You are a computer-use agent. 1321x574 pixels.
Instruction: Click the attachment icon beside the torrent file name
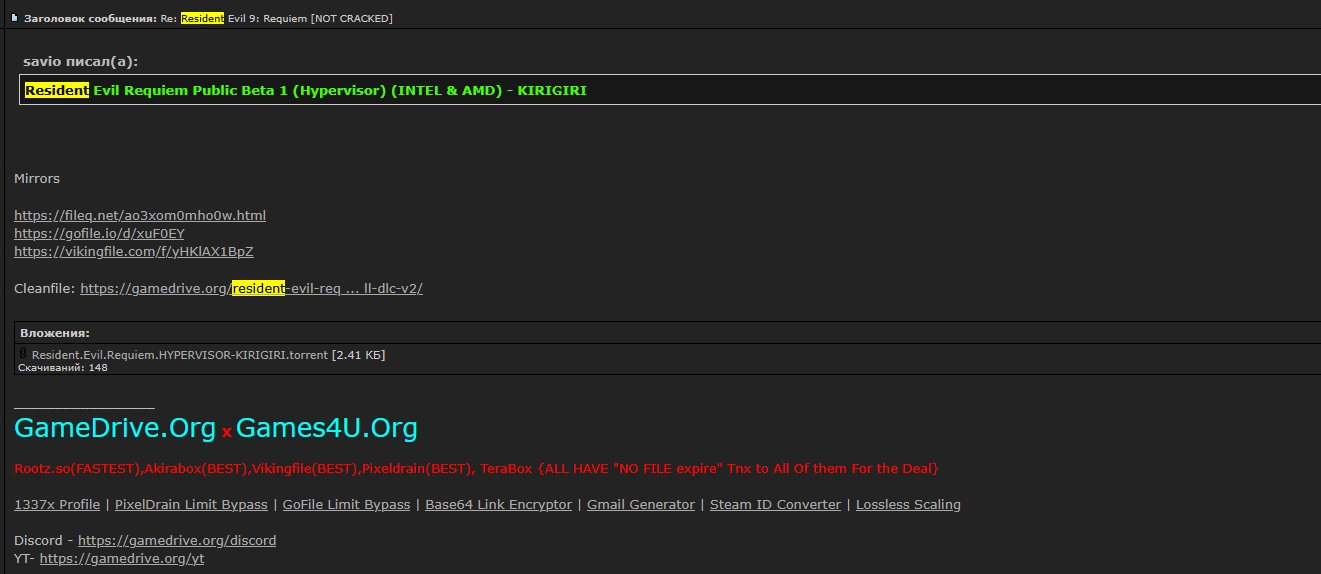[x=23, y=354]
